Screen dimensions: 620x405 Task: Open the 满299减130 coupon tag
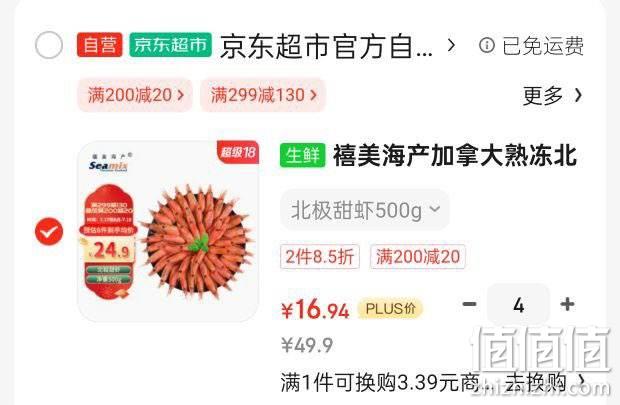[x=263, y=95]
